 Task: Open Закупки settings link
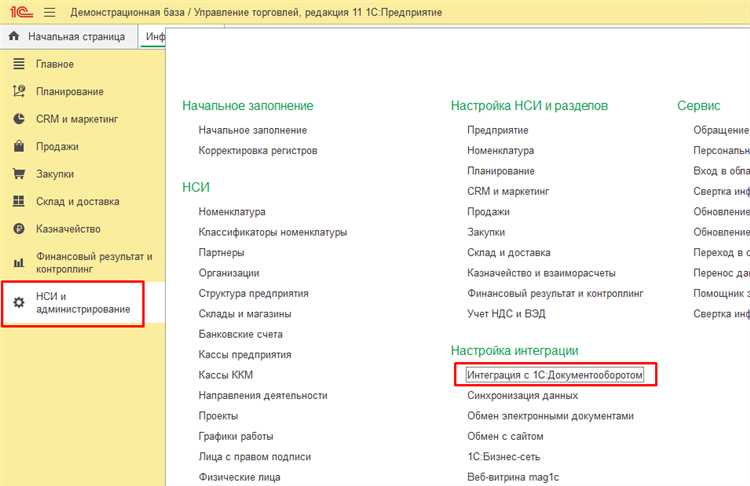486,232
